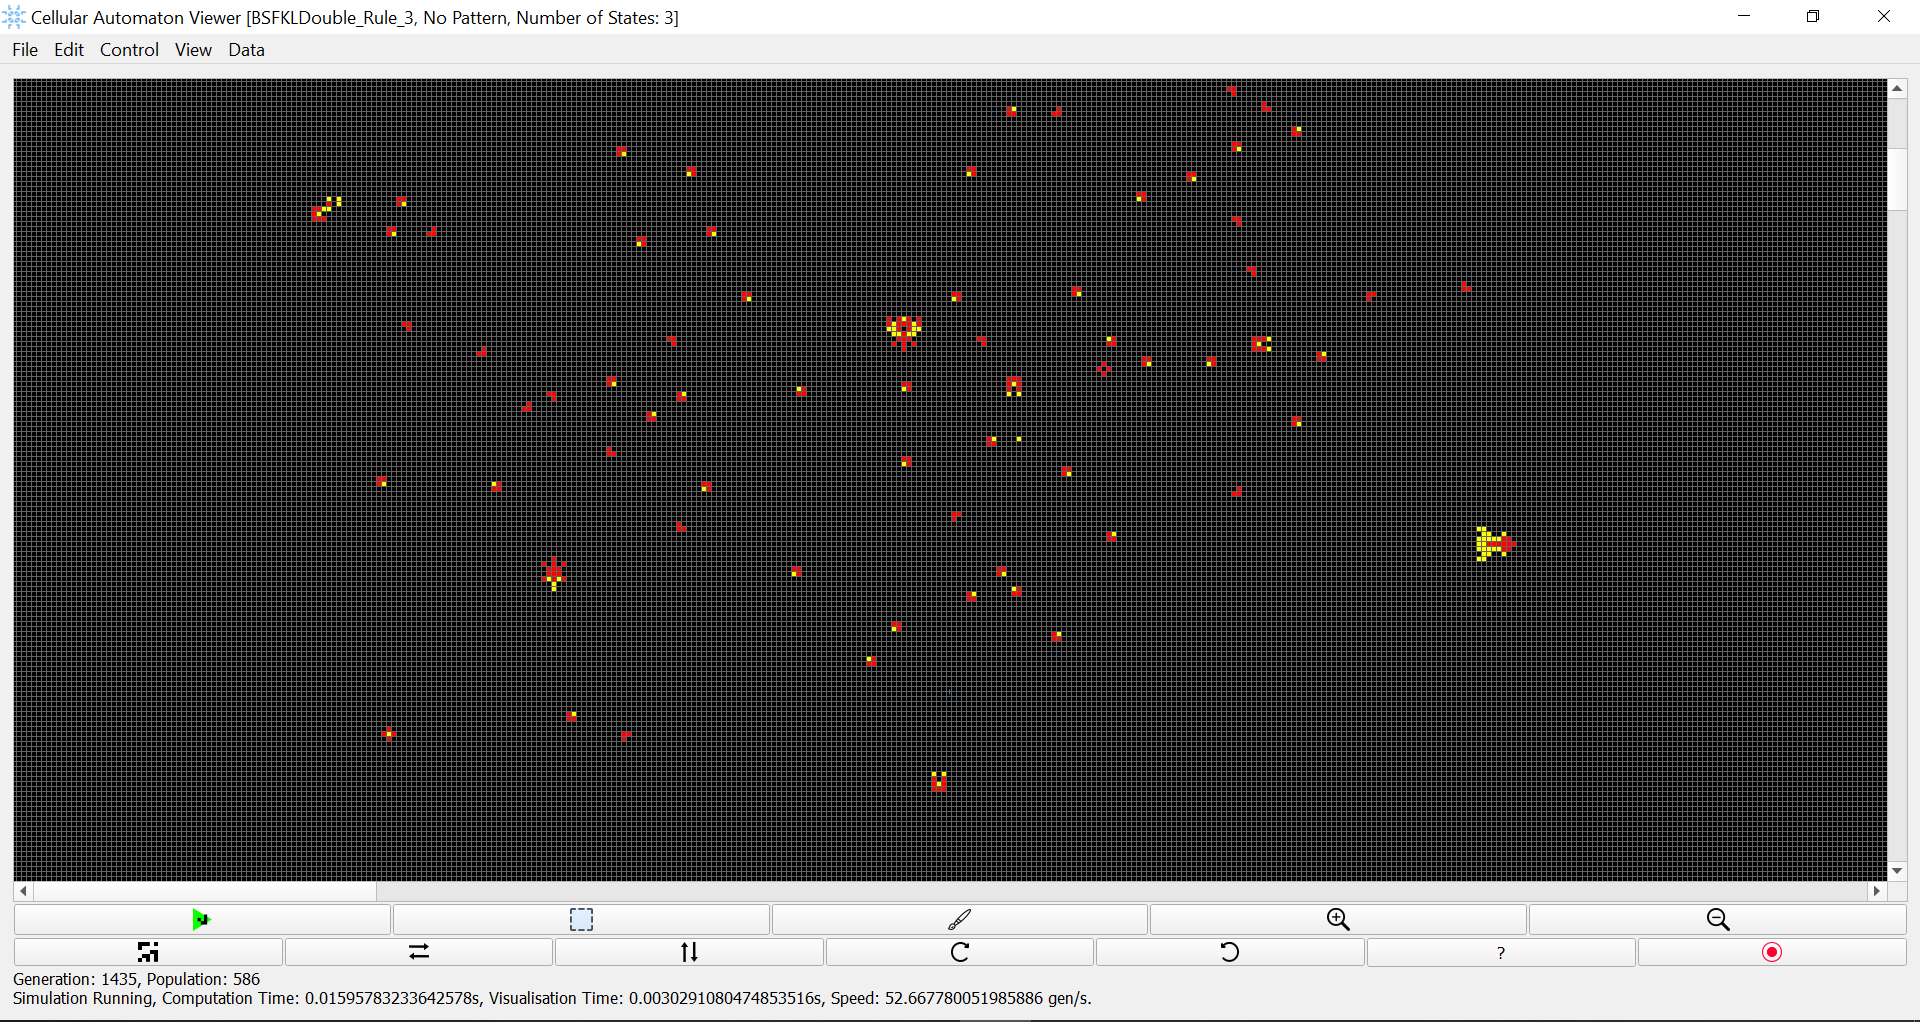1920x1022 pixels.
Task: Close the Cellular Automaton Viewer window
Action: pos(1884,17)
